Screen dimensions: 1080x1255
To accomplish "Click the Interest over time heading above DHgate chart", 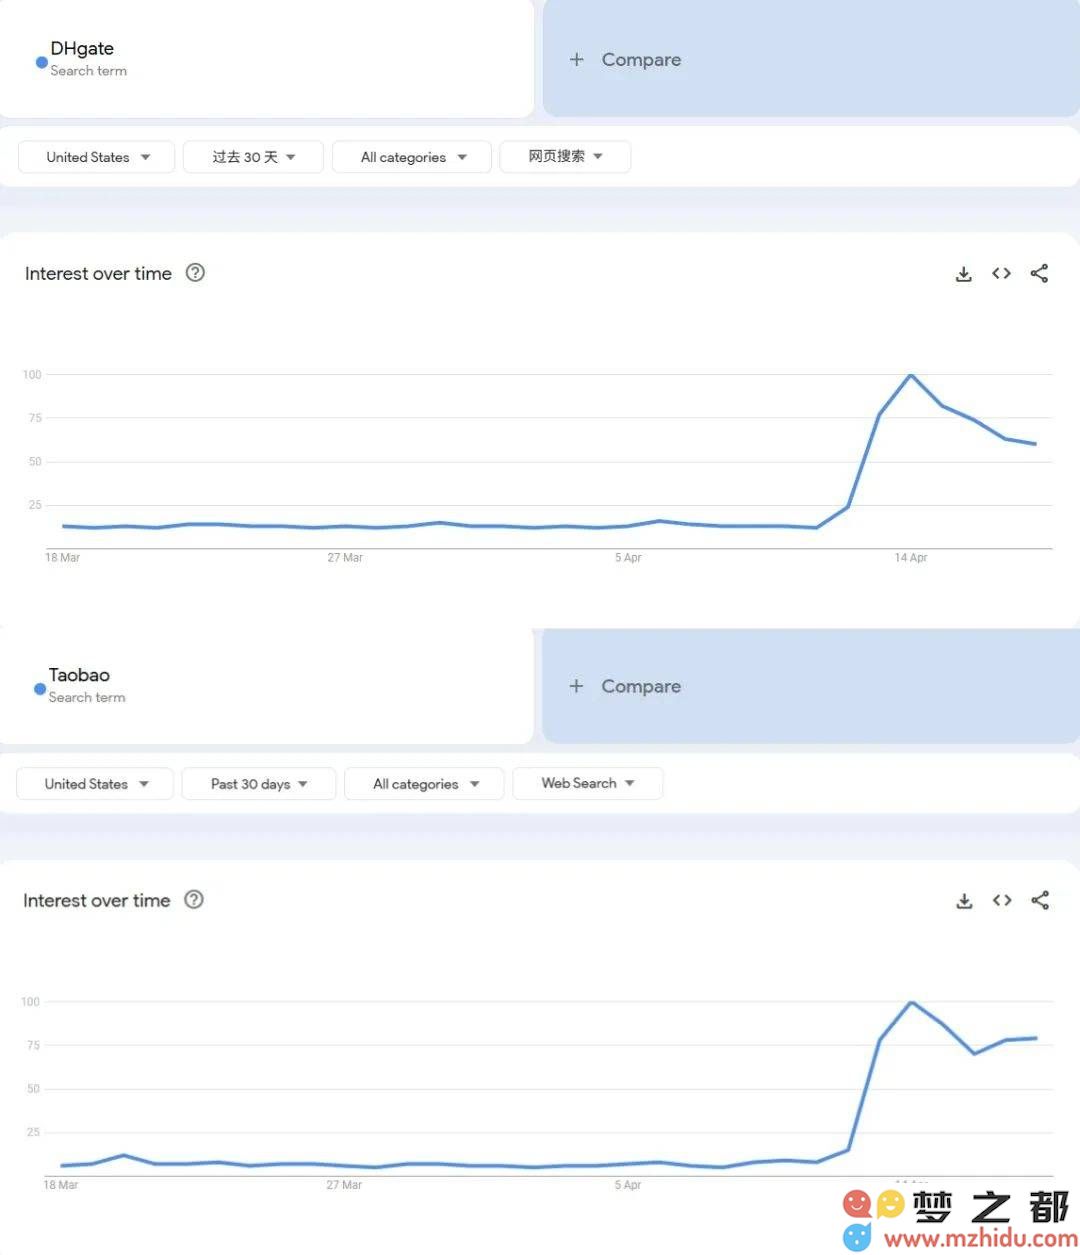I will pyautogui.click(x=98, y=273).
